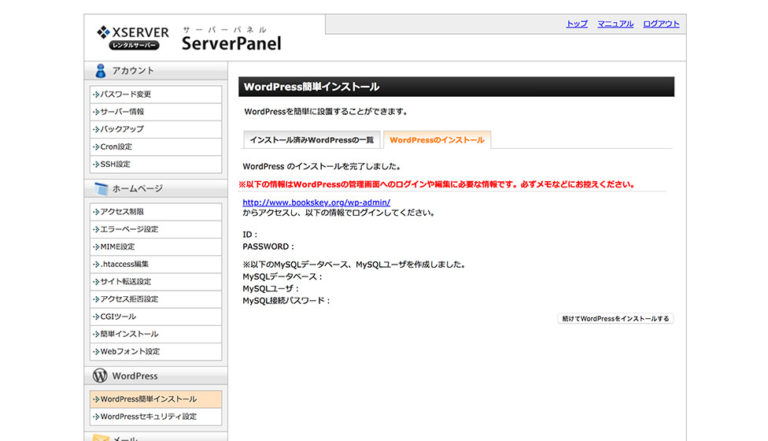Open .htaccess編集 in the sidebar
The width and height of the screenshot is (768, 441).
tap(156, 264)
